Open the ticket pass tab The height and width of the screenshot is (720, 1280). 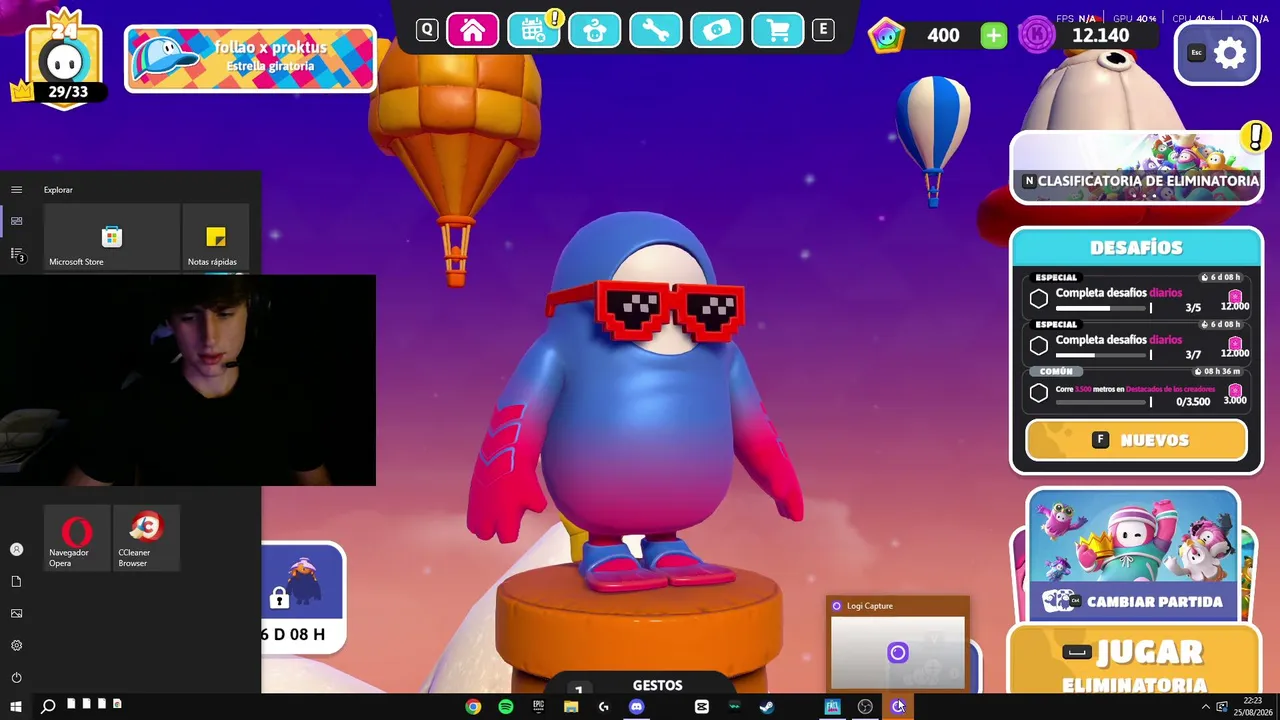point(716,30)
